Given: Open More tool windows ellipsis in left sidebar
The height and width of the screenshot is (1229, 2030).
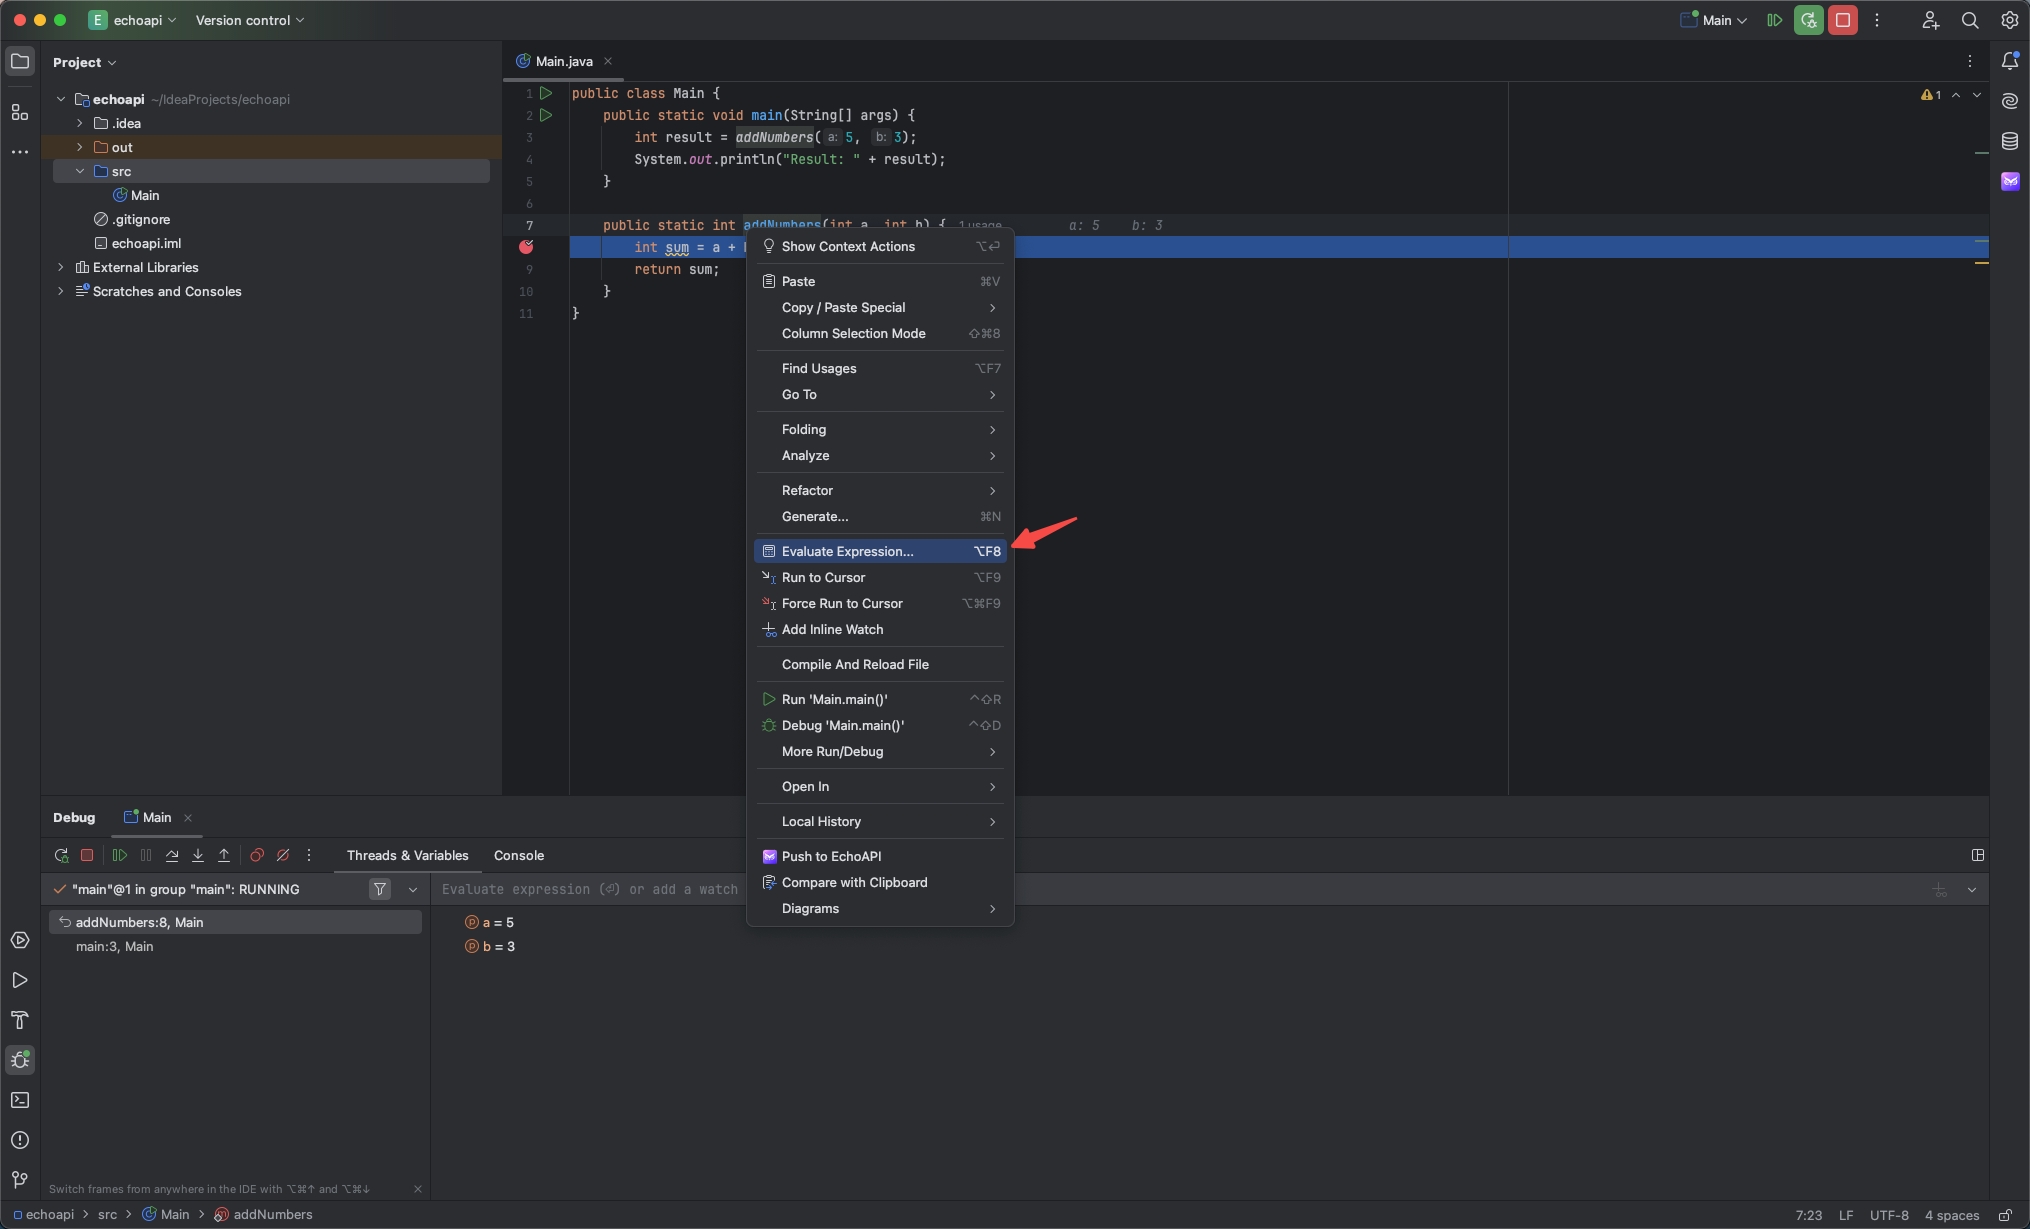Looking at the screenshot, I should coord(20,152).
